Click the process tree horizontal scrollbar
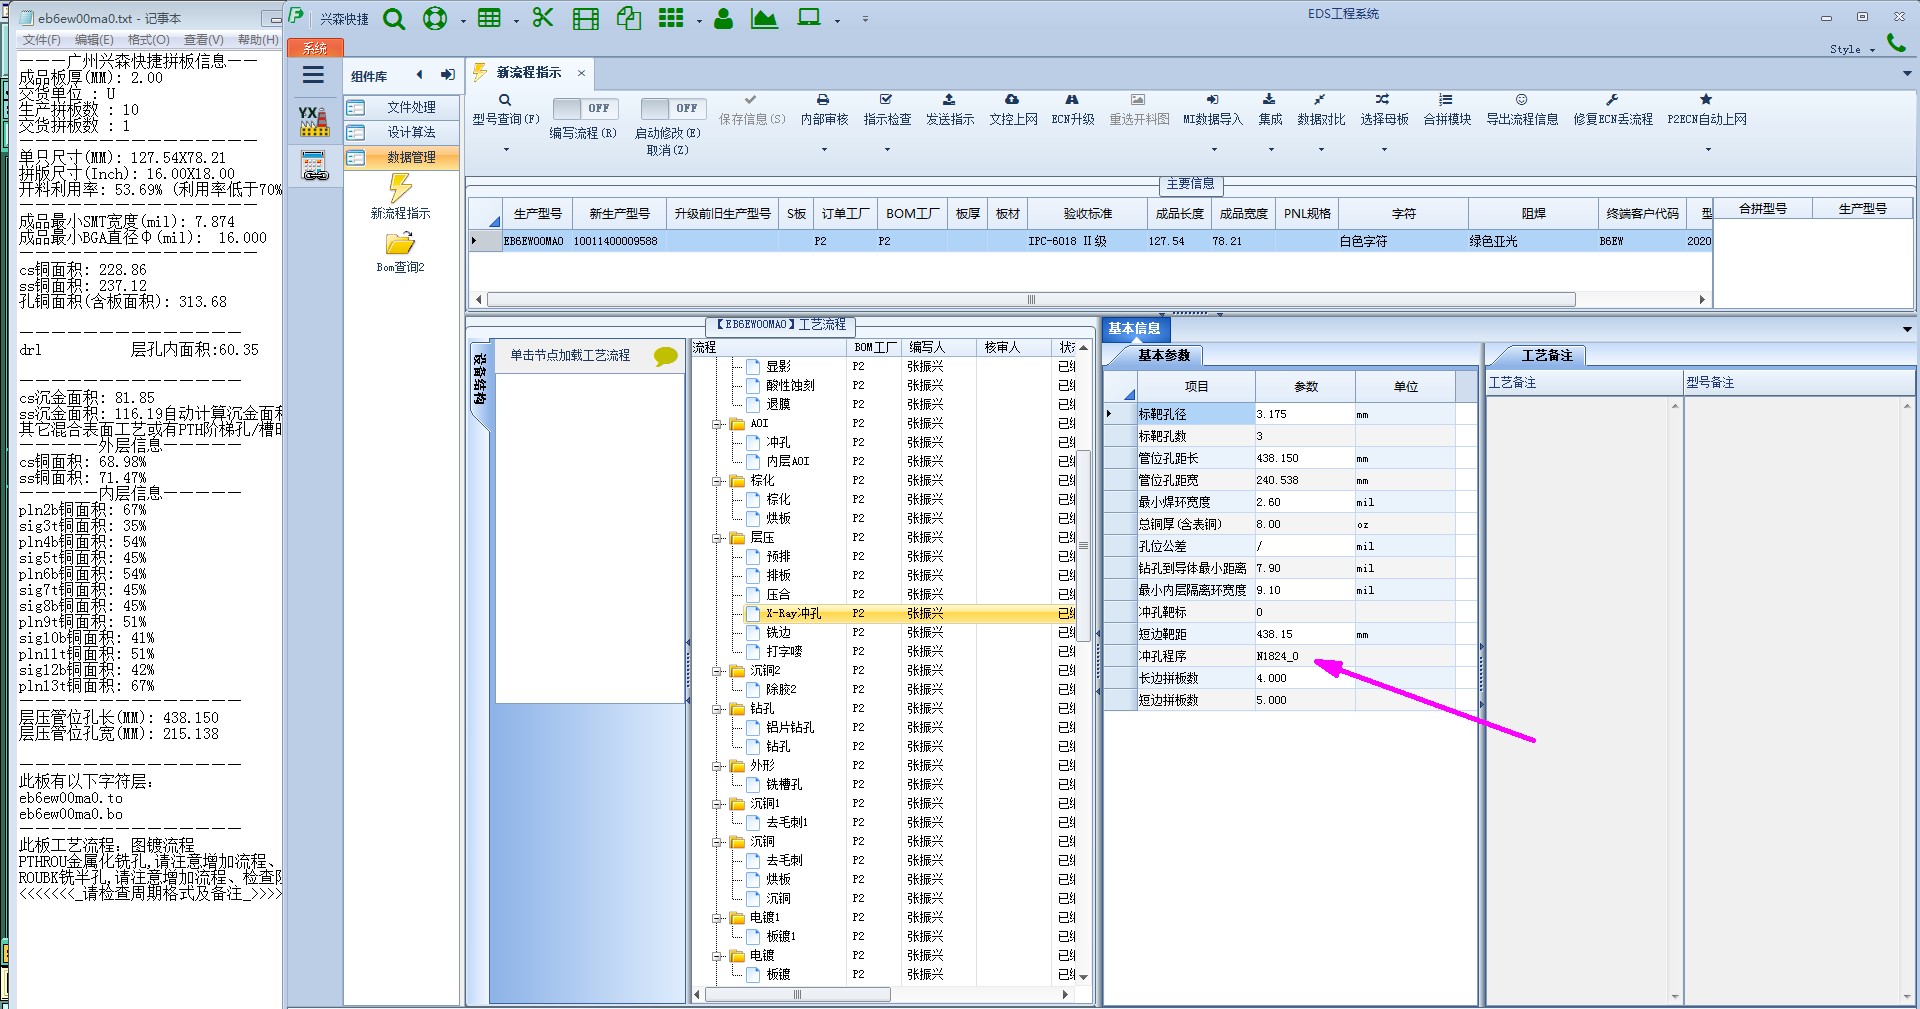Image resolution: width=1920 pixels, height=1009 pixels. tap(797, 994)
